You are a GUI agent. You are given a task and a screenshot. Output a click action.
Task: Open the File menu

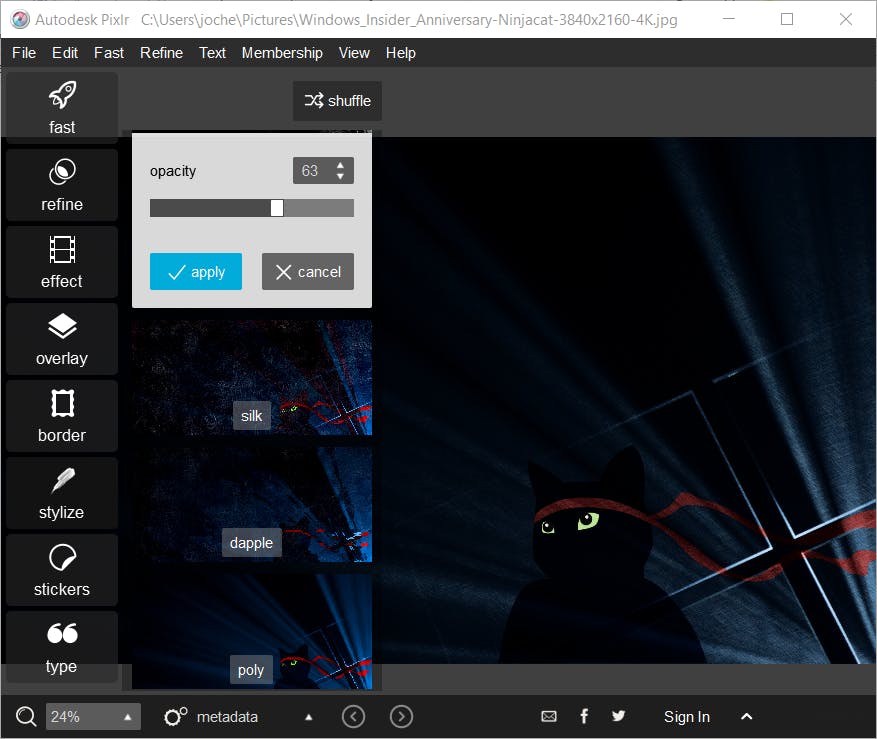(x=24, y=53)
